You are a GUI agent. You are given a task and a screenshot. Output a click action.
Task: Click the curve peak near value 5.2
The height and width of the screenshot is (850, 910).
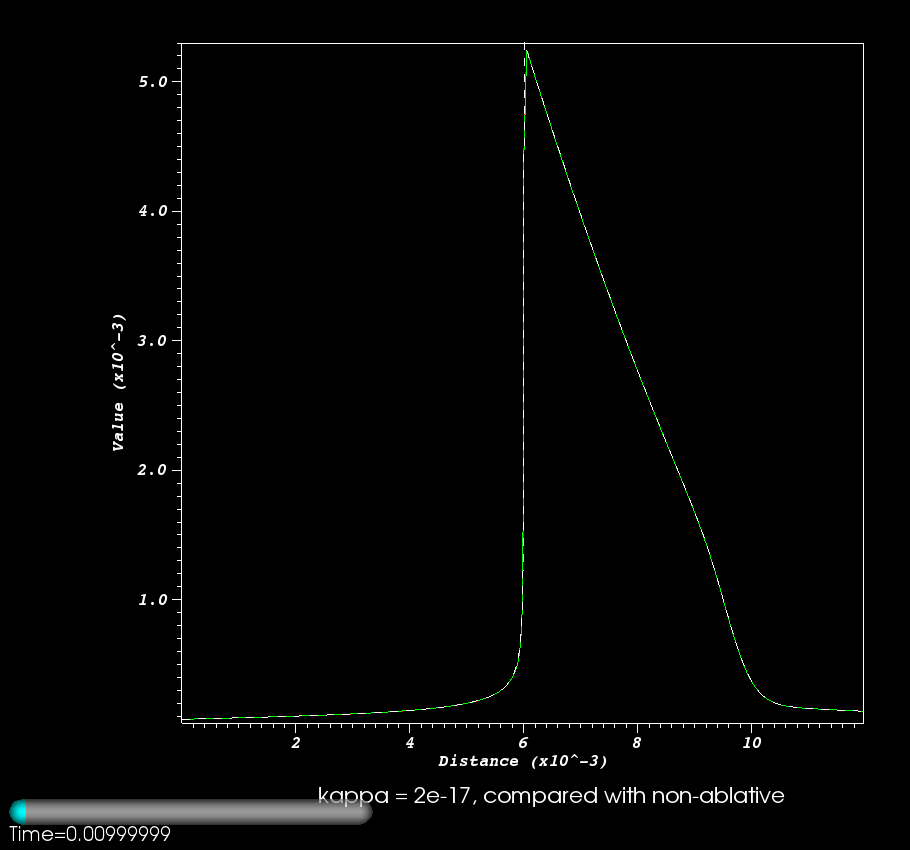pyautogui.click(x=526, y=52)
